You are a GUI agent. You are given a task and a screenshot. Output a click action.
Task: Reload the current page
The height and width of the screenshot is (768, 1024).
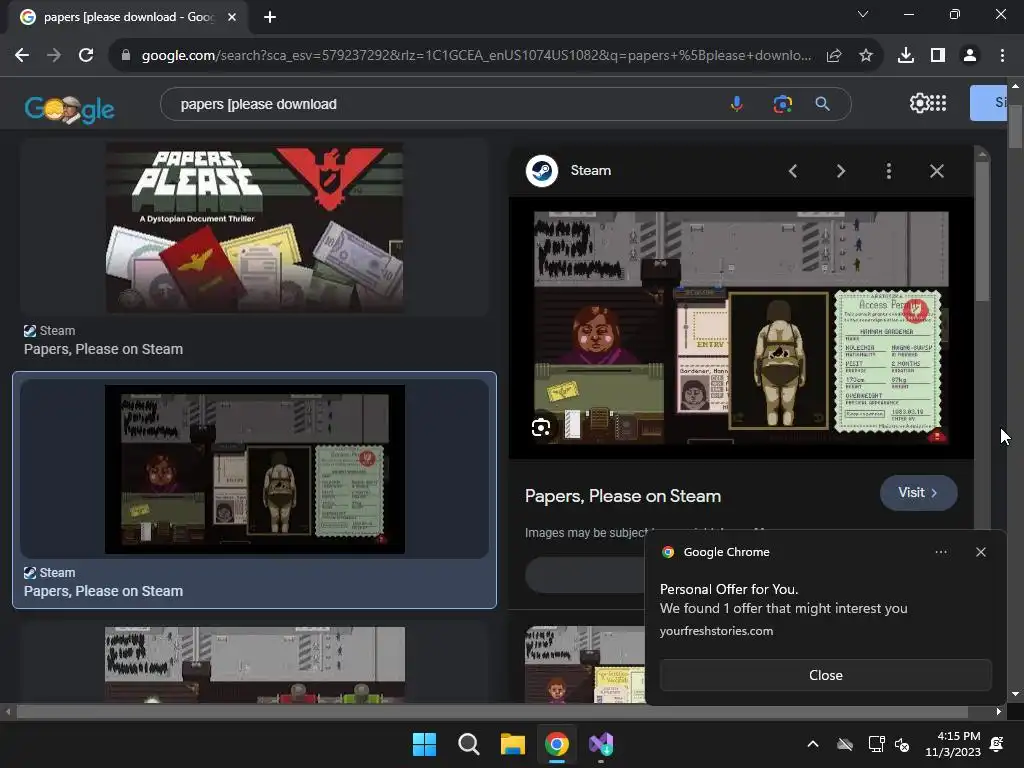(x=86, y=56)
